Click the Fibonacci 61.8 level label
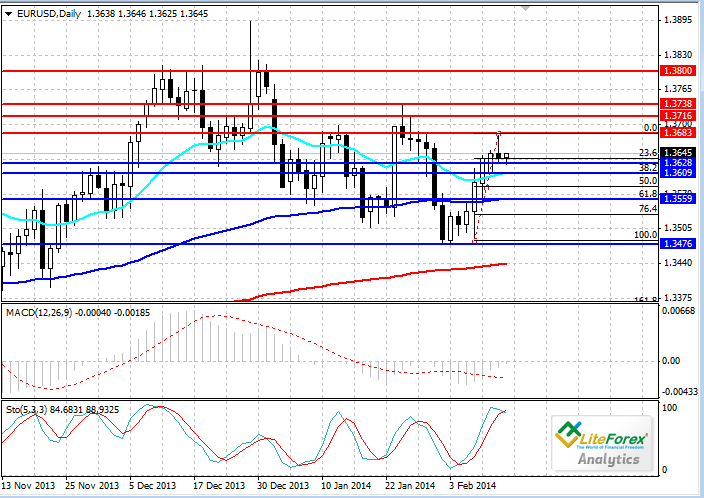Image resolution: width=704 pixels, height=498 pixels. [x=648, y=194]
